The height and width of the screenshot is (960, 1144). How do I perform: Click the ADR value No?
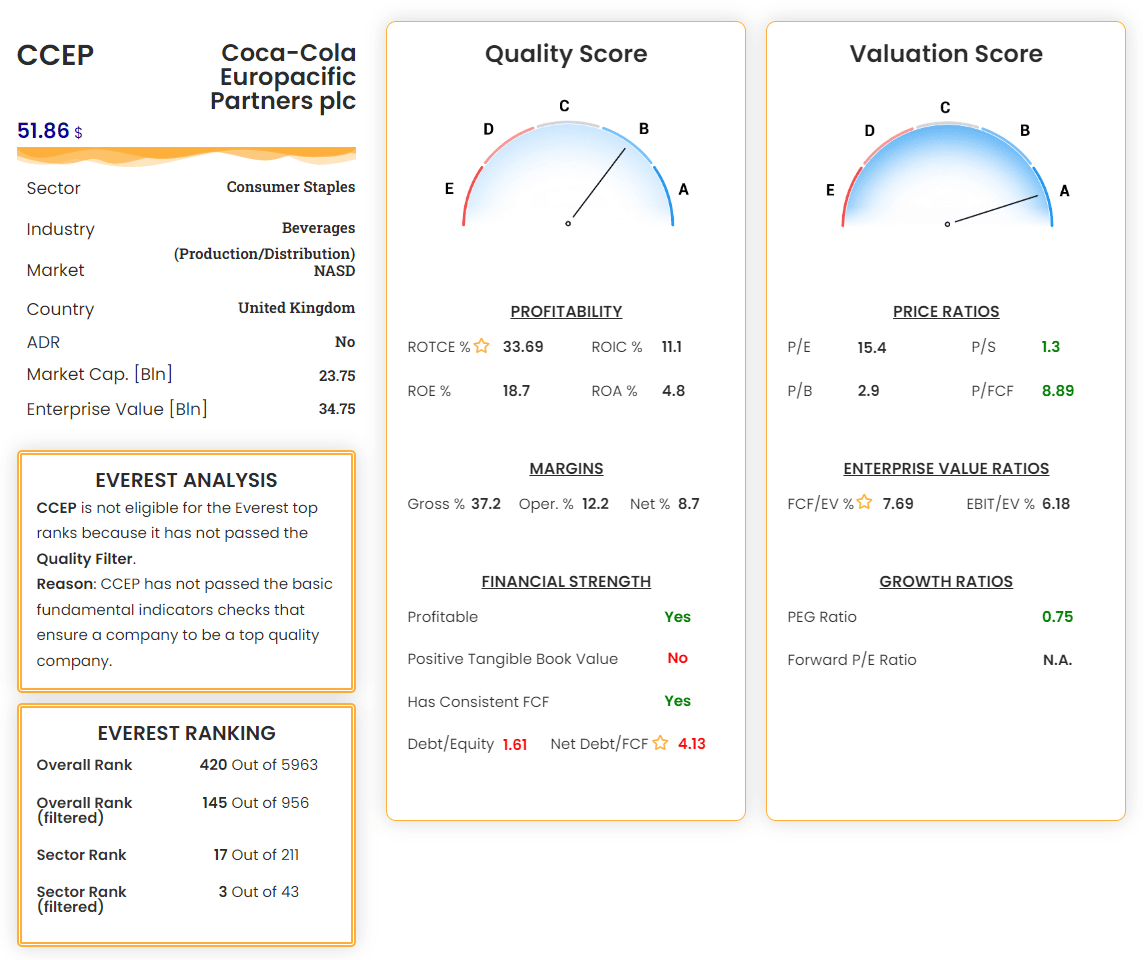(x=344, y=341)
